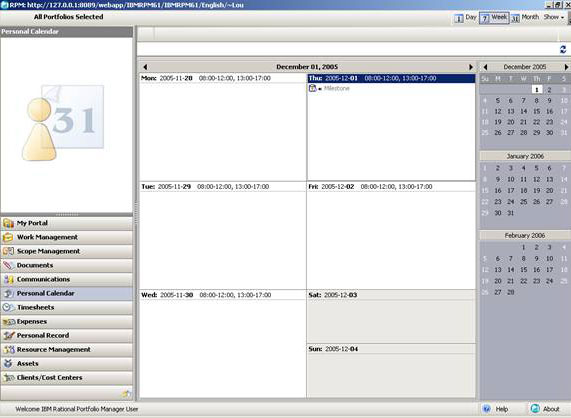Click the Clients/Cost Centers icon

8,378
